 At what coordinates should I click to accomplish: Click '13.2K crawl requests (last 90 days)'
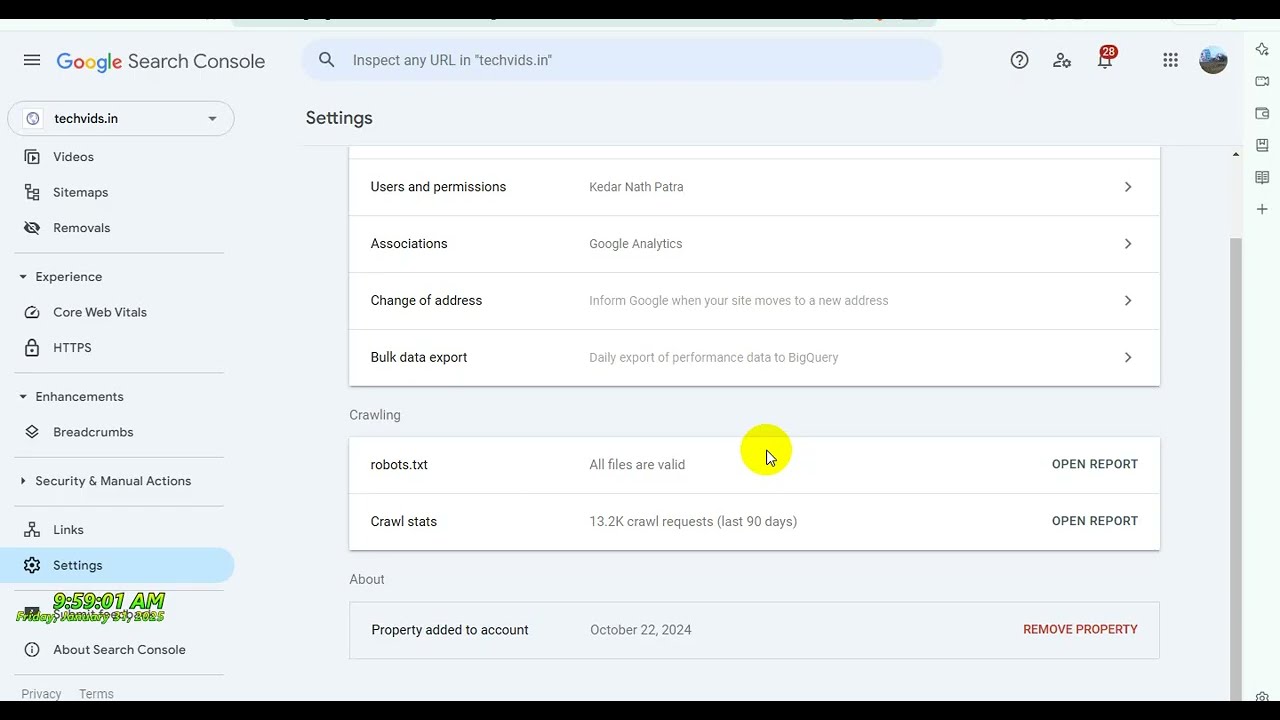693,521
